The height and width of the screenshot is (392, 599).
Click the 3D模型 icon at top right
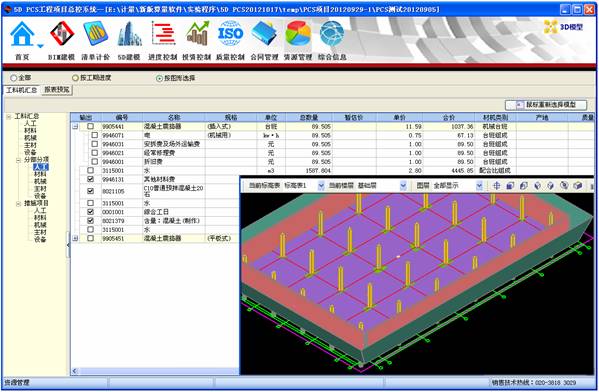click(x=563, y=27)
